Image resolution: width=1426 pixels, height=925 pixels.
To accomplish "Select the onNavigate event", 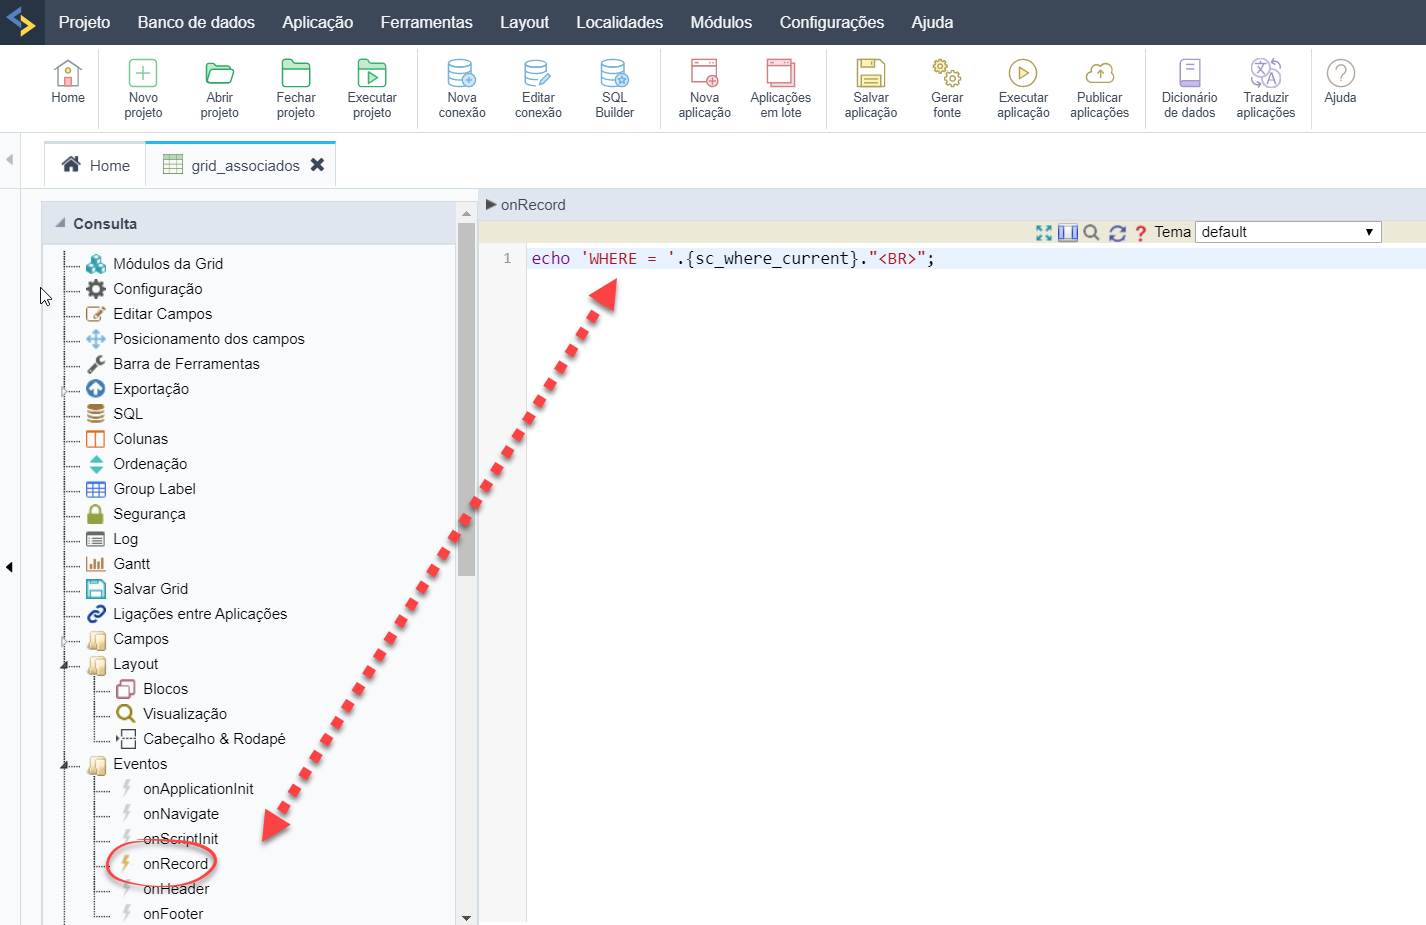I will pos(181,814).
